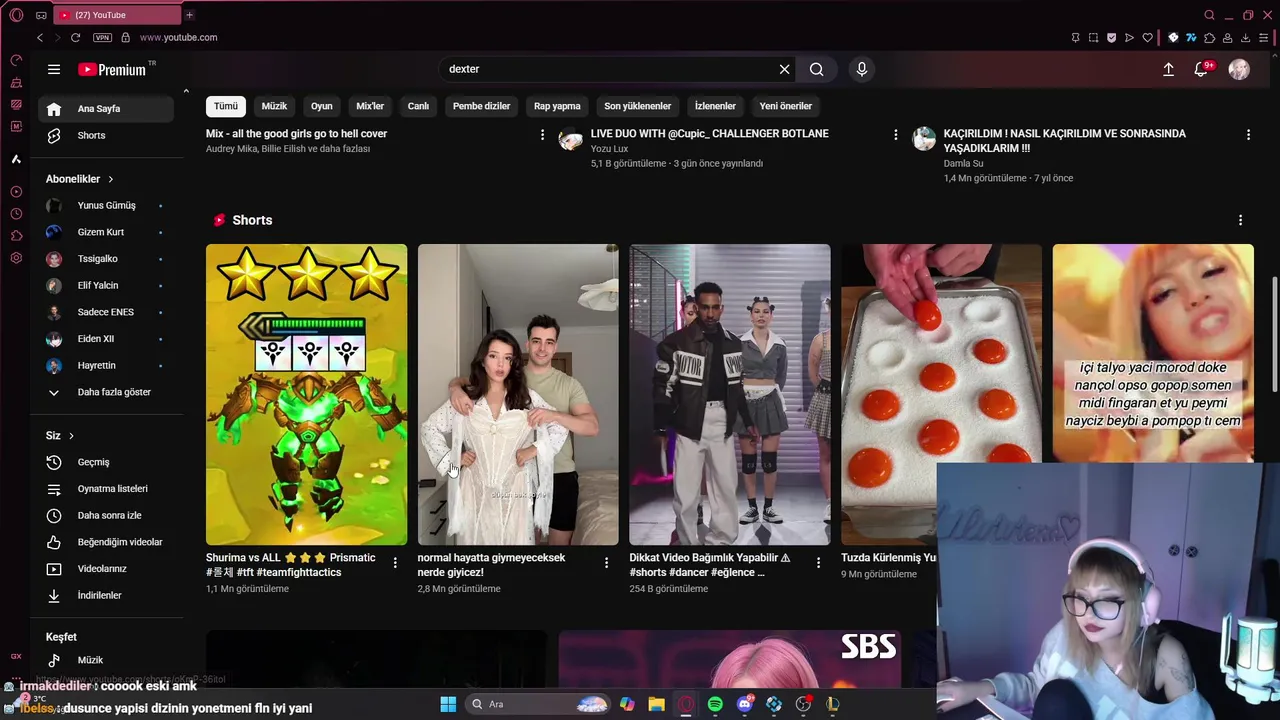Open the Opera GX menu logo
Image resolution: width=1280 pixels, height=720 pixels.
coord(16,15)
